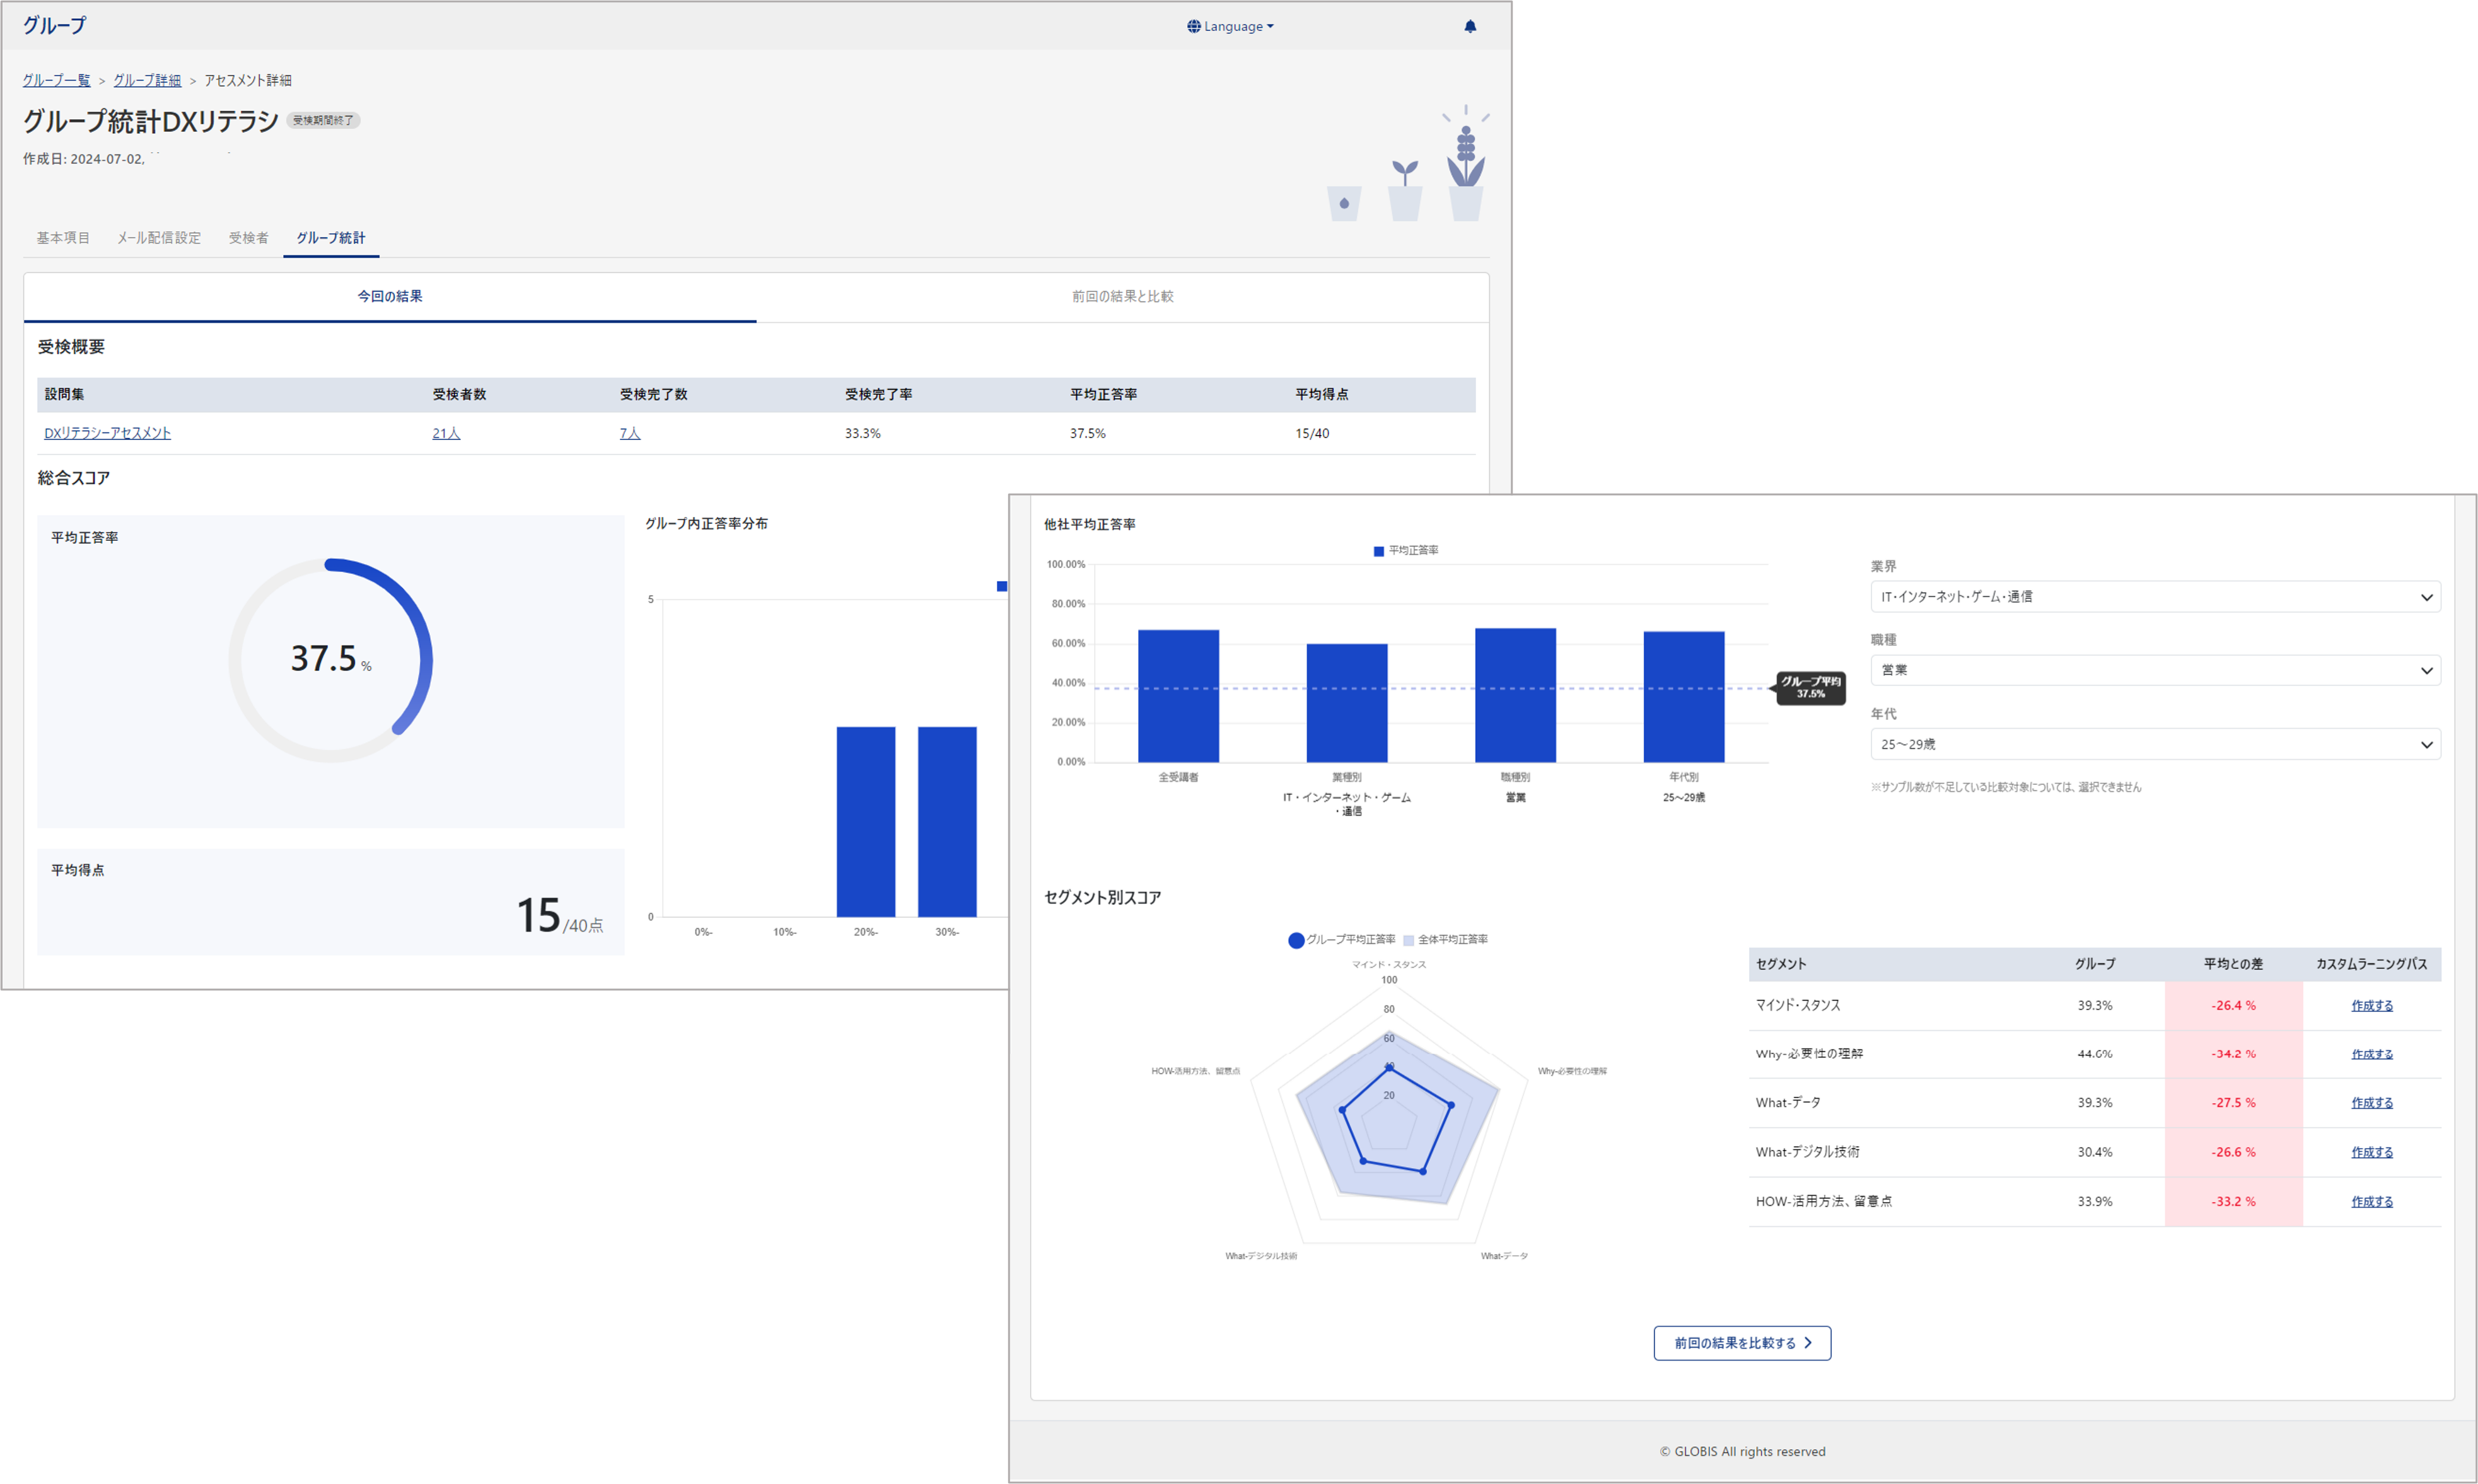The image size is (2478, 1484).
Task: Expand the Language dropdown
Action: (x=1230, y=27)
